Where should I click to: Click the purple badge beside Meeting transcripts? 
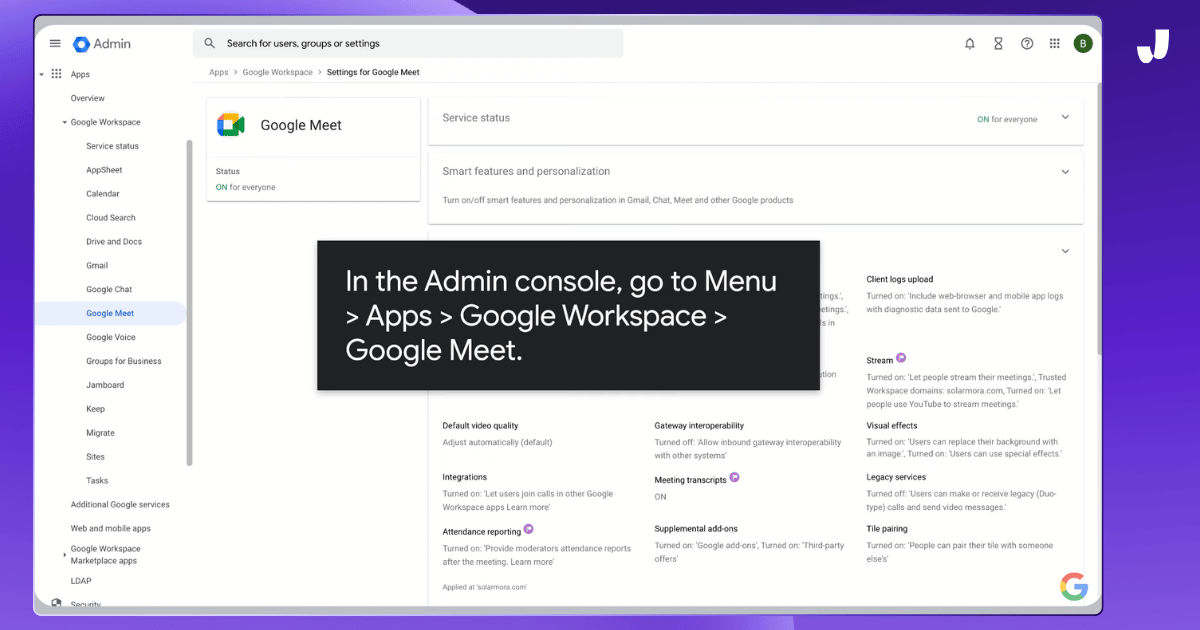pyautogui.click(x=734, y=478)
